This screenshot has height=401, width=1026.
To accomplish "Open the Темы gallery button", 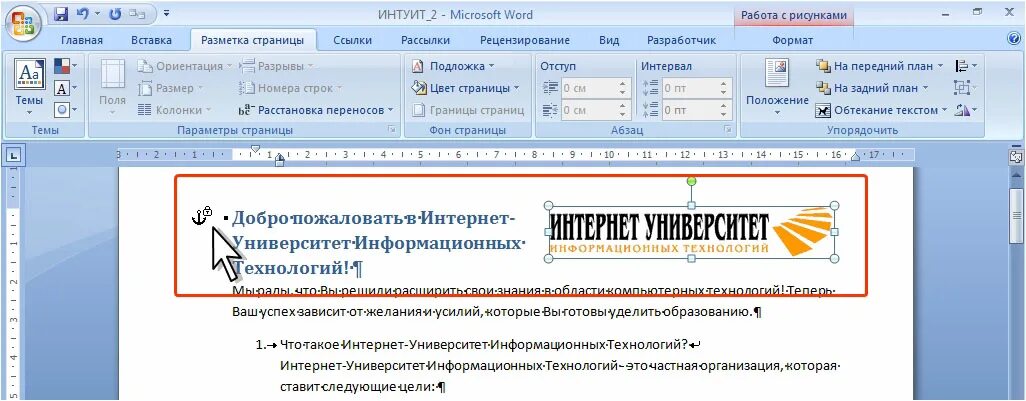I will click(x=29, y=88).
